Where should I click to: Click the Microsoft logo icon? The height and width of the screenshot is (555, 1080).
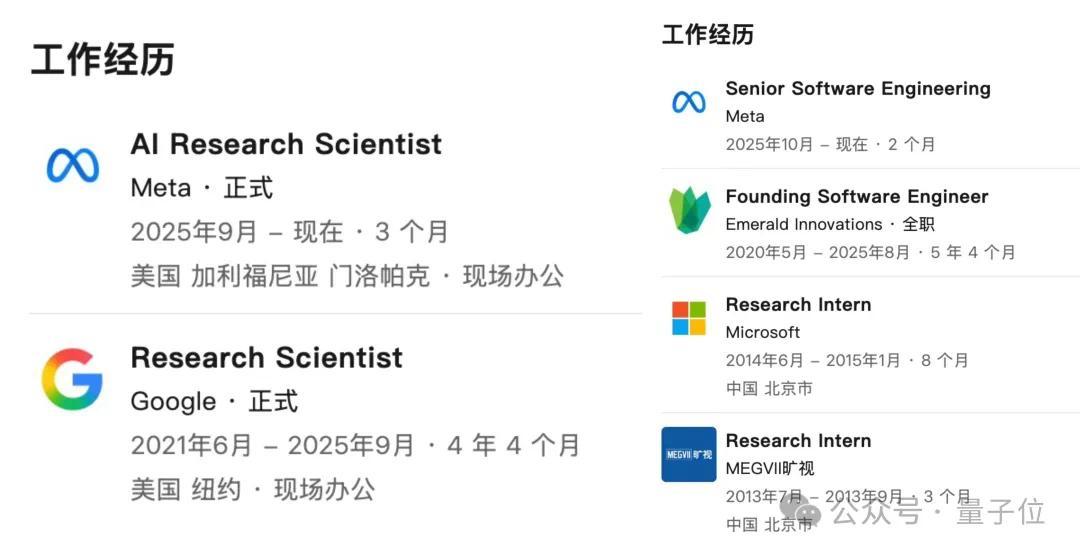689,318
